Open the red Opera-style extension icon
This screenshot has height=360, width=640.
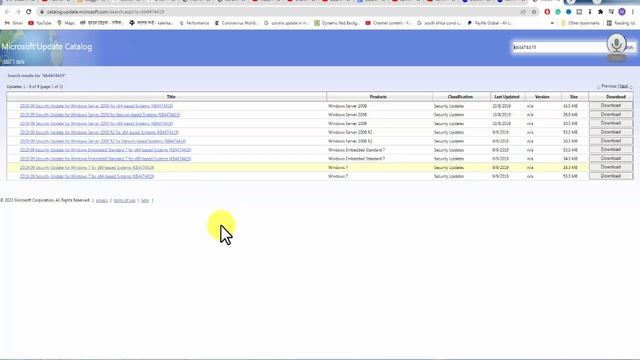pyautogui.click(x=547, y=12)
